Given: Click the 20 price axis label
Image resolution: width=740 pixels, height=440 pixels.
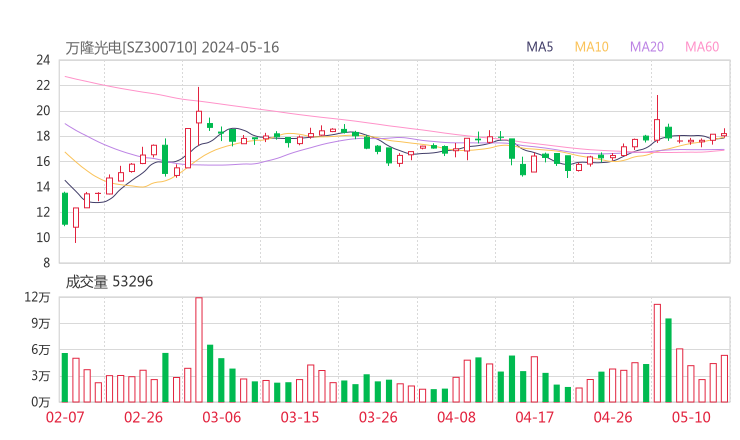Looking at the screenshot, I should coord(43,111).
